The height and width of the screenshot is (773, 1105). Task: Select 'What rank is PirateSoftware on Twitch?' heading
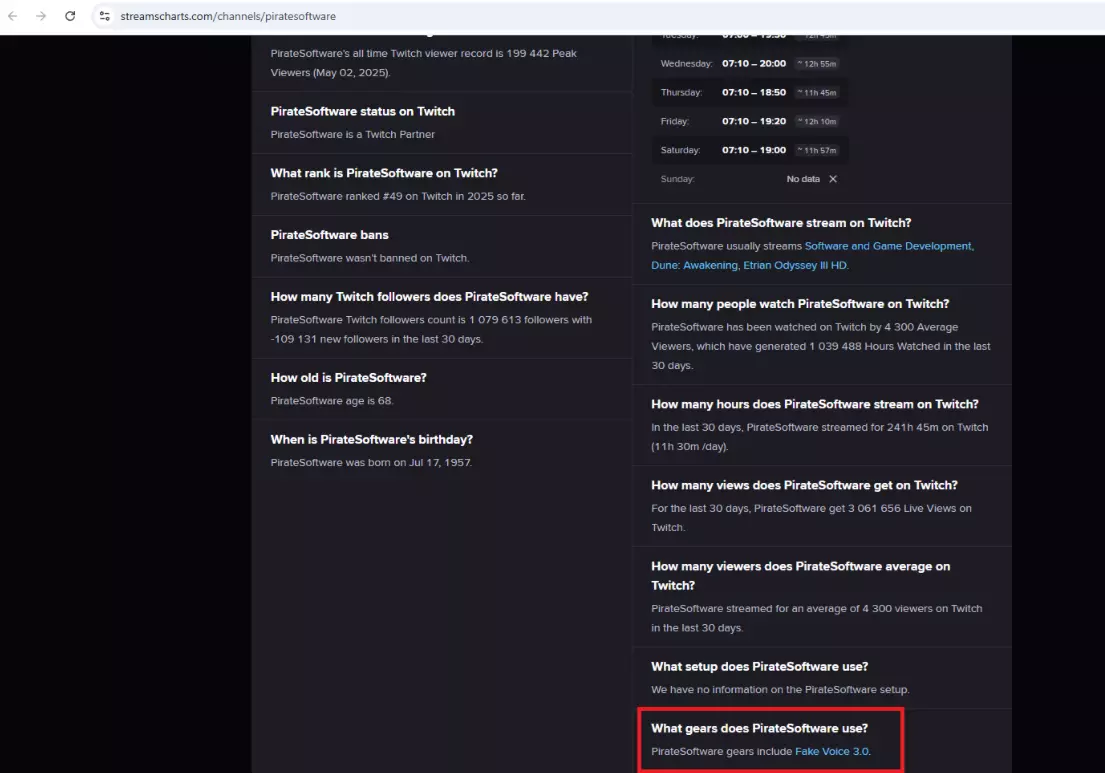coord(384,173)
